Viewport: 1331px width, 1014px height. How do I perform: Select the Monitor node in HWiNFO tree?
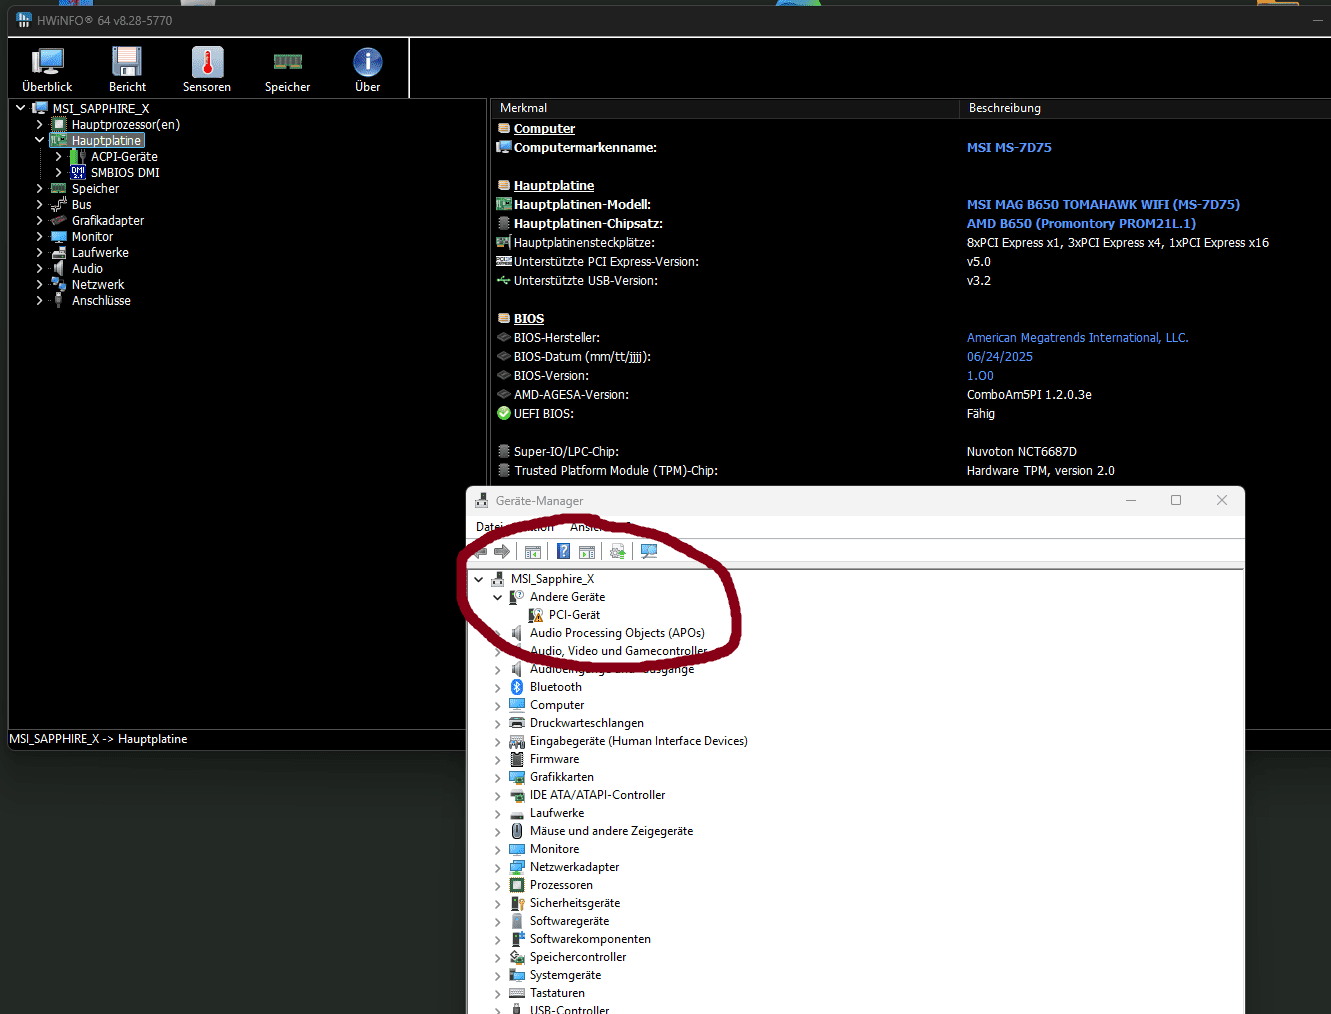pos(92,237)
